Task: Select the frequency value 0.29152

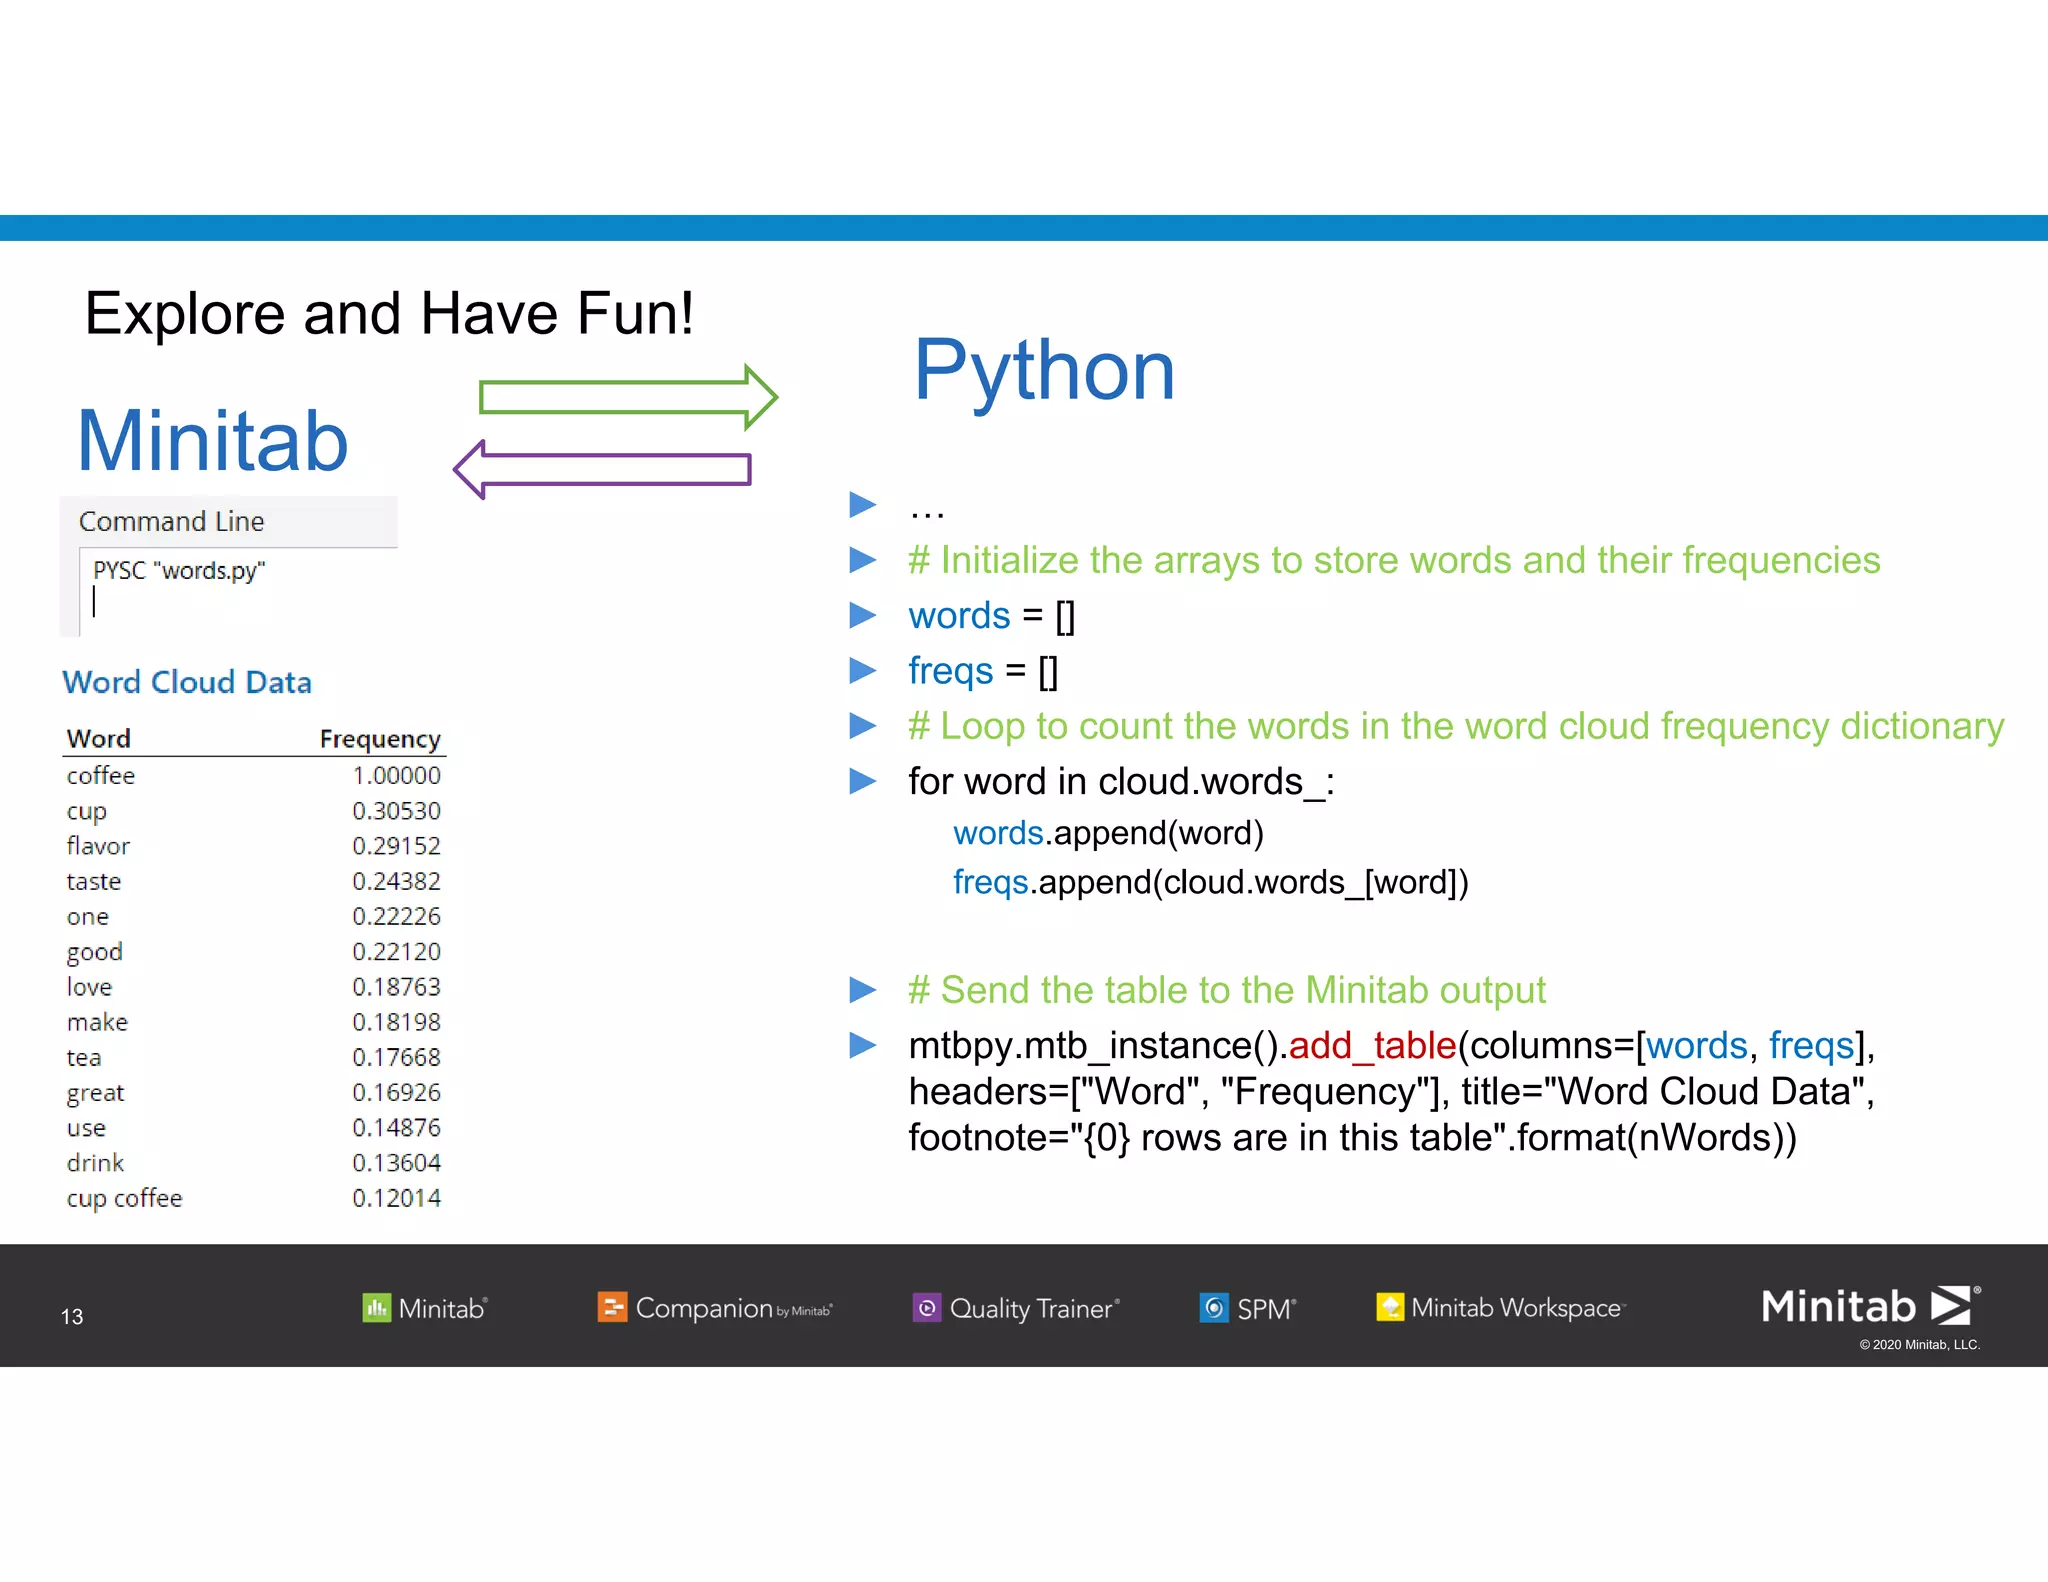Action: pos(396,846)
